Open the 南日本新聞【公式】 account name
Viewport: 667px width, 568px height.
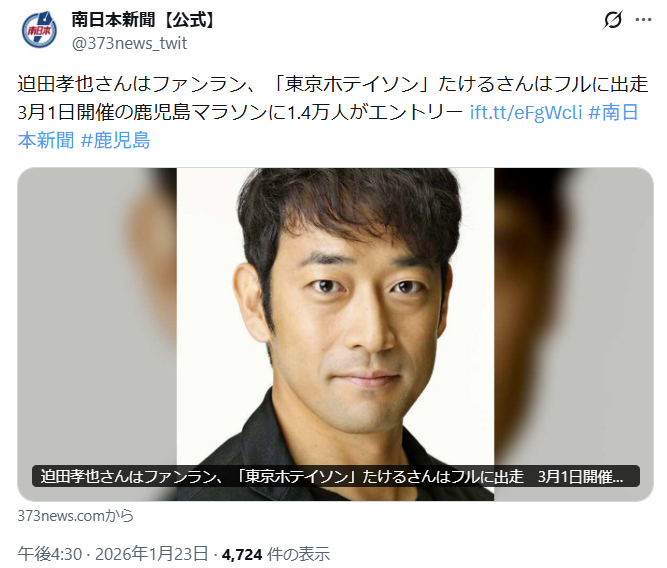[143, 20]
